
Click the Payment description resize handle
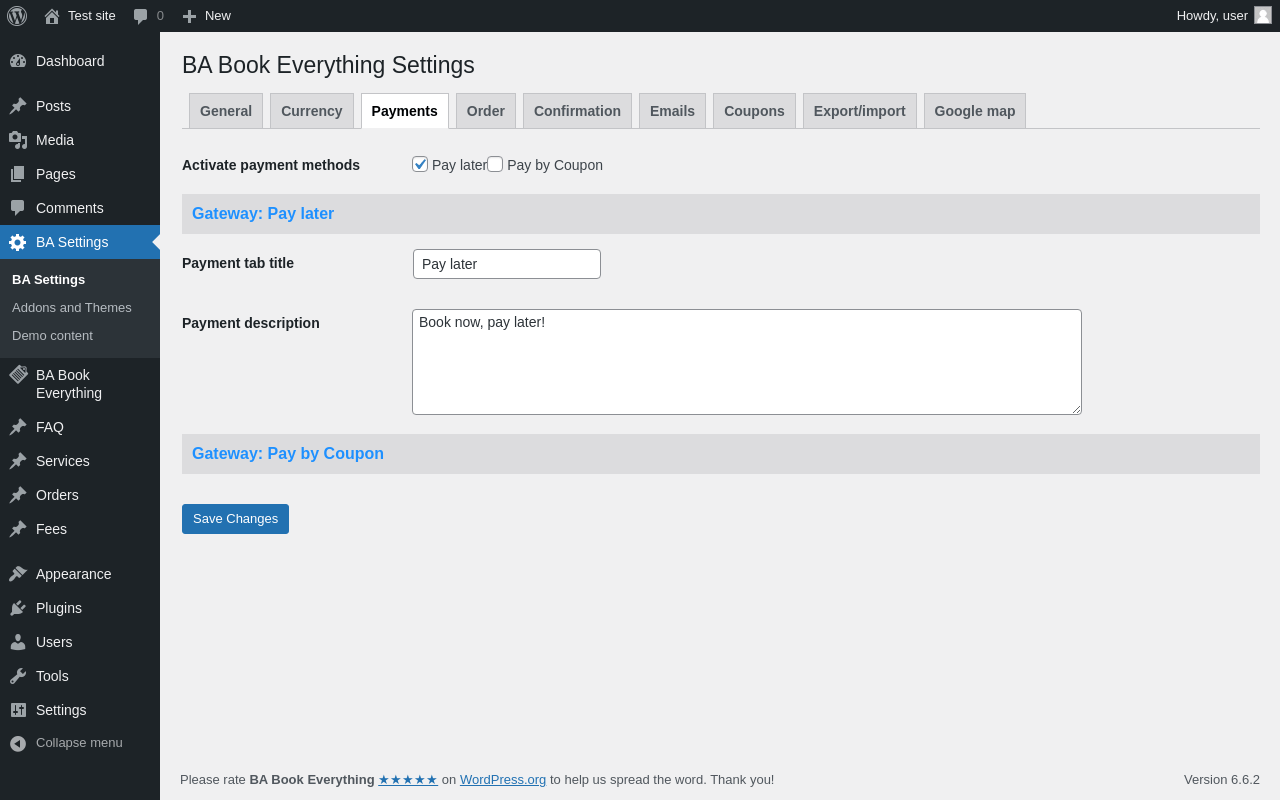pyautogui.click(x=1076, y=409)
